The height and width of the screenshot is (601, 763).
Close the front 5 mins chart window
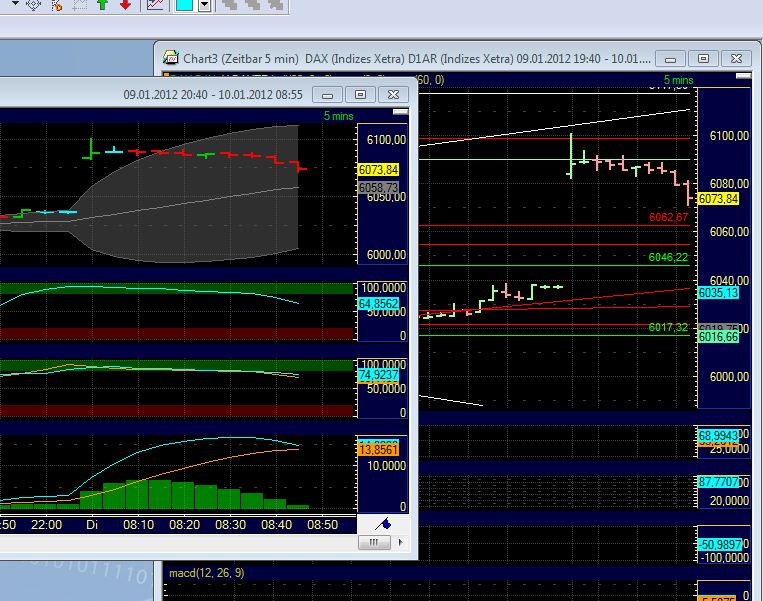(x=394, y=94)
